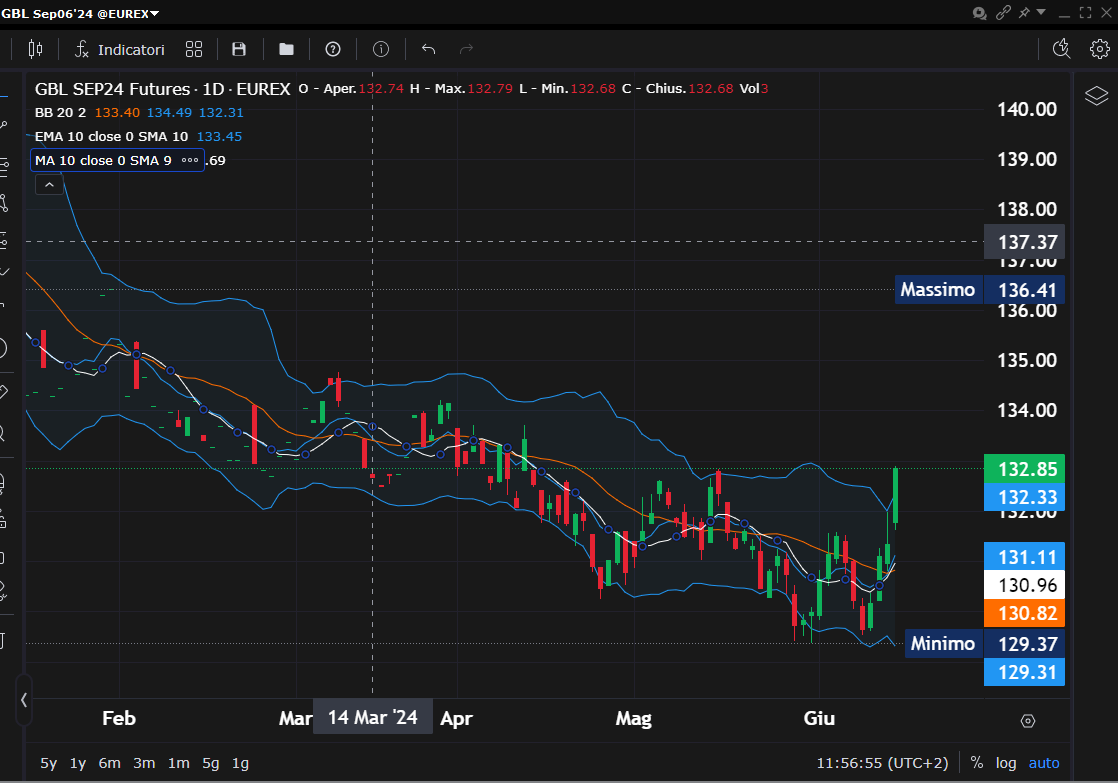Click the link chain icon in title bar
Viewport: 1118px width, 783px height.
[x=1004, y=12]
